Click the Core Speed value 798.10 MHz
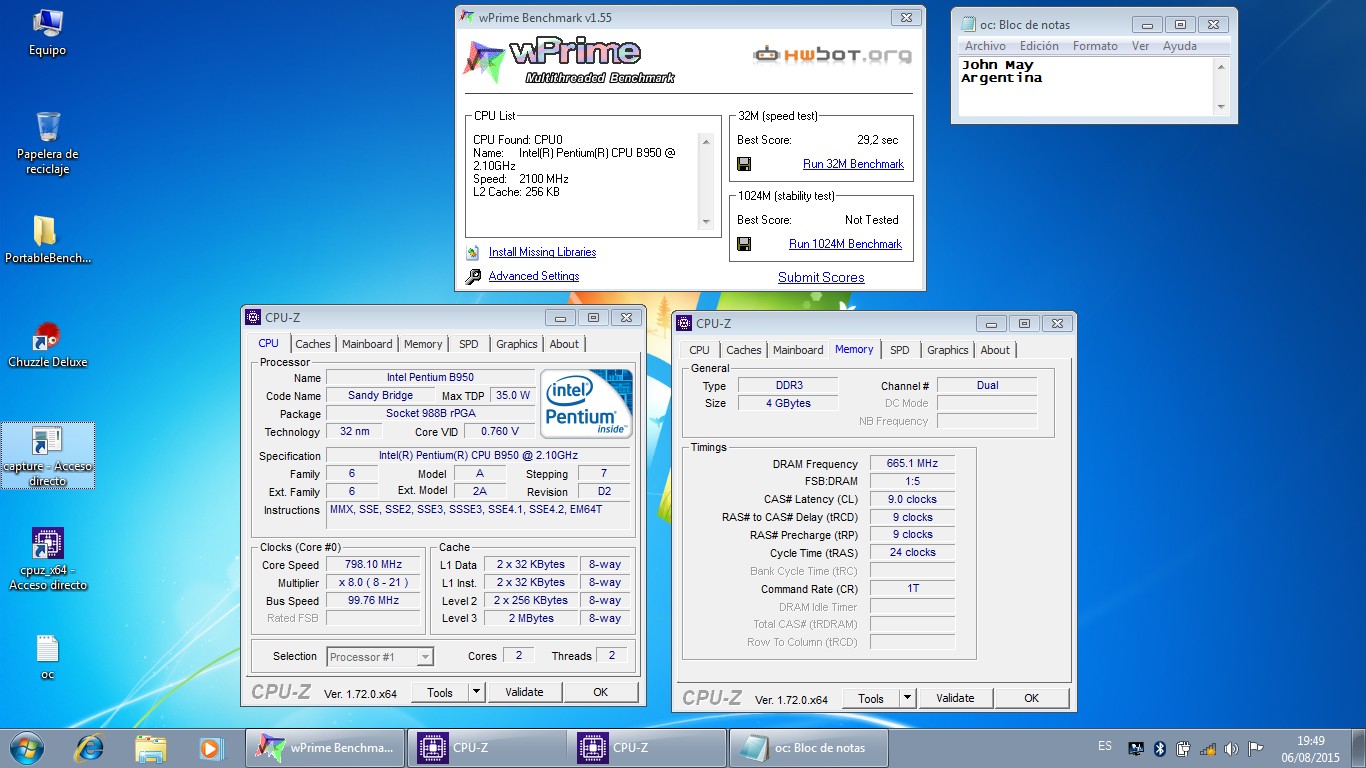Viewport: 1366px width, 768px height. 374,565
